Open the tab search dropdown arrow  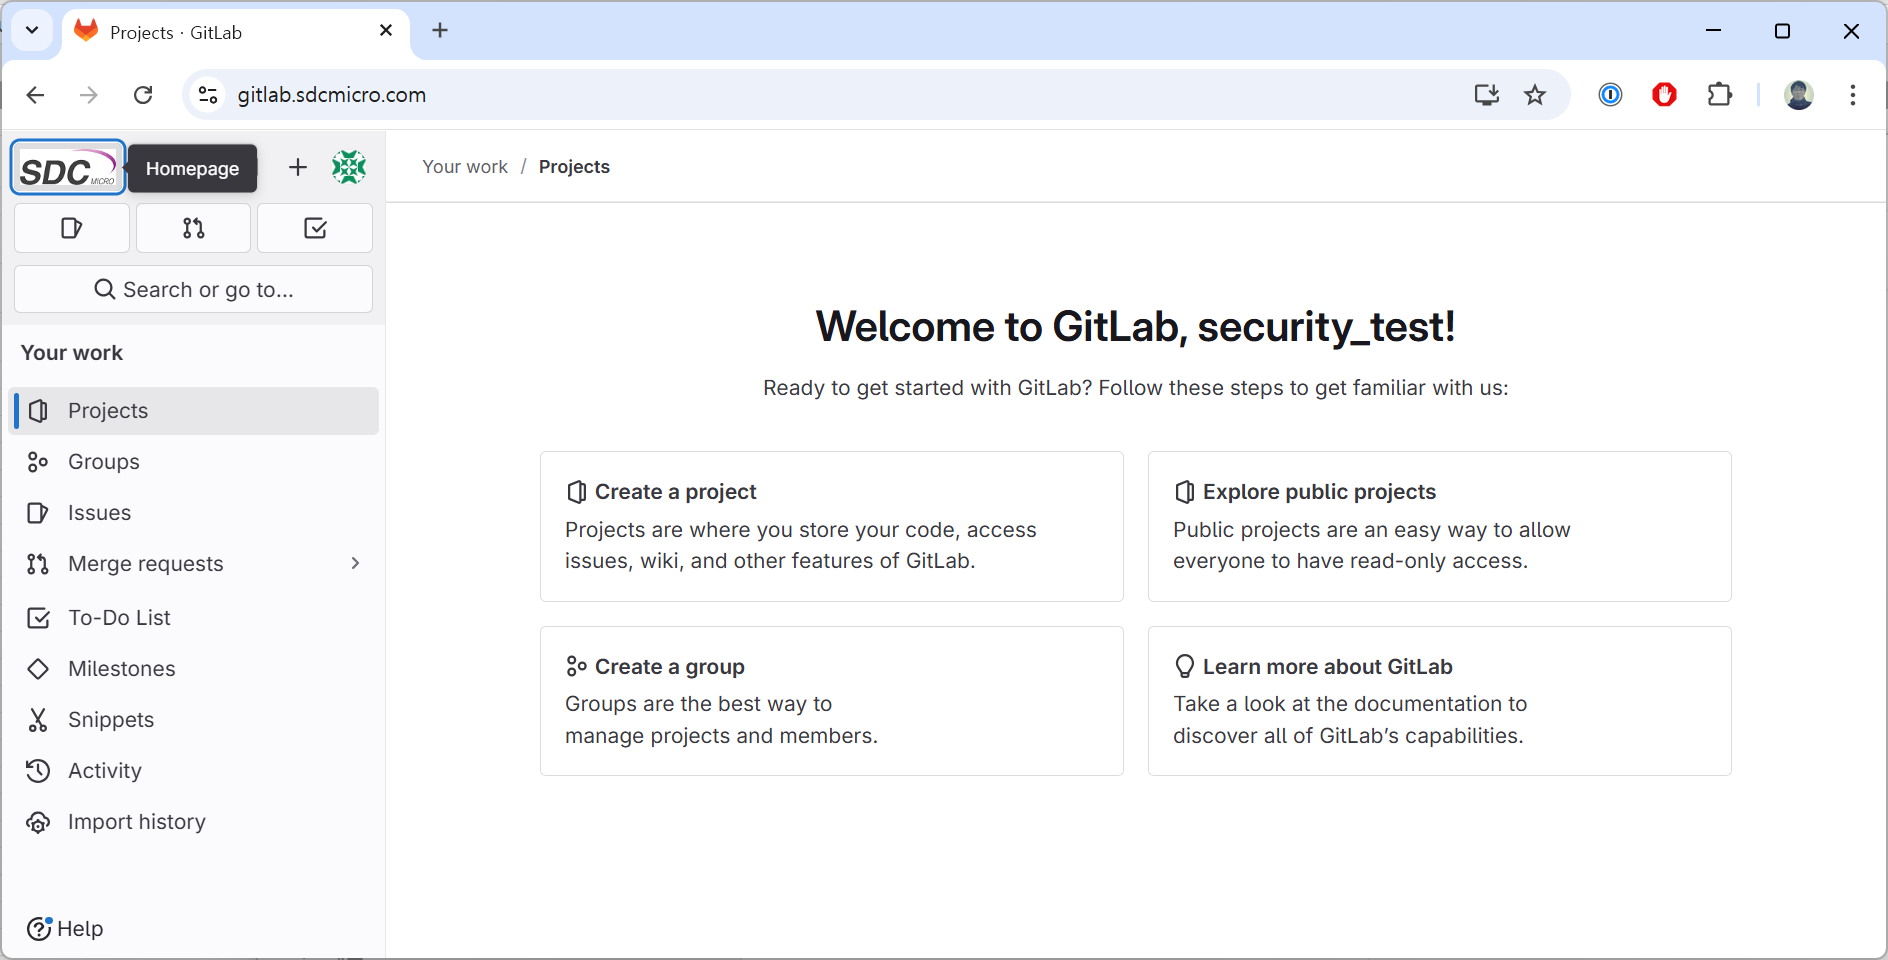(x=32, y=31)
